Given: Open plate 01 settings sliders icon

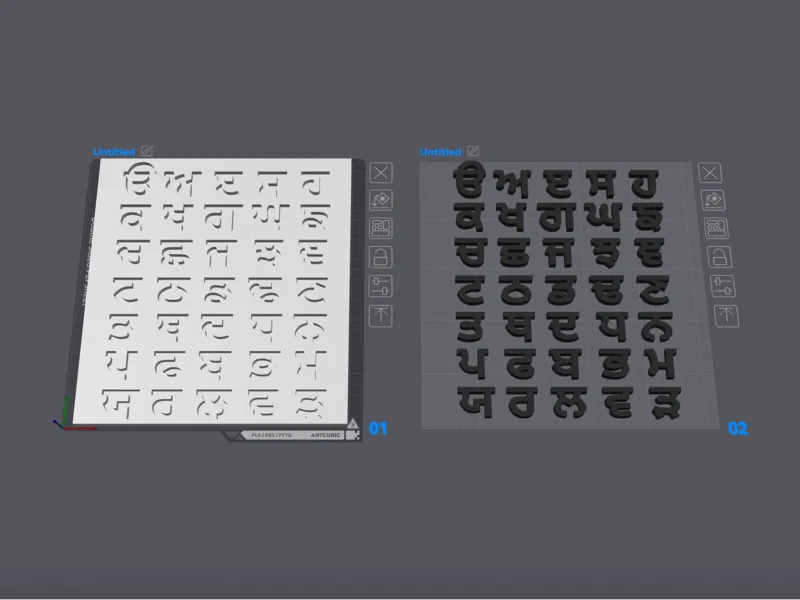Looking at the screenshot, I should point(381,286).
